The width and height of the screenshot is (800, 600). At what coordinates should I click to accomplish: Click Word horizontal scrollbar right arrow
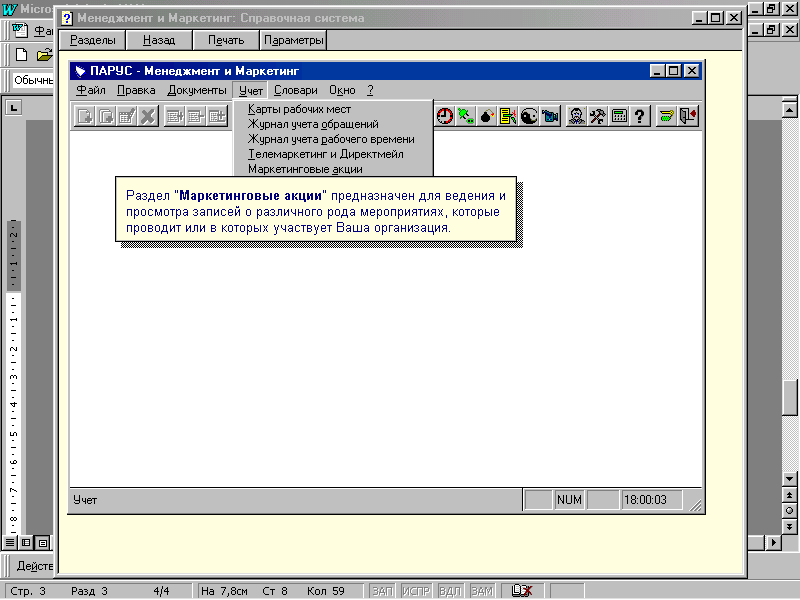click(x=774, y=542)
